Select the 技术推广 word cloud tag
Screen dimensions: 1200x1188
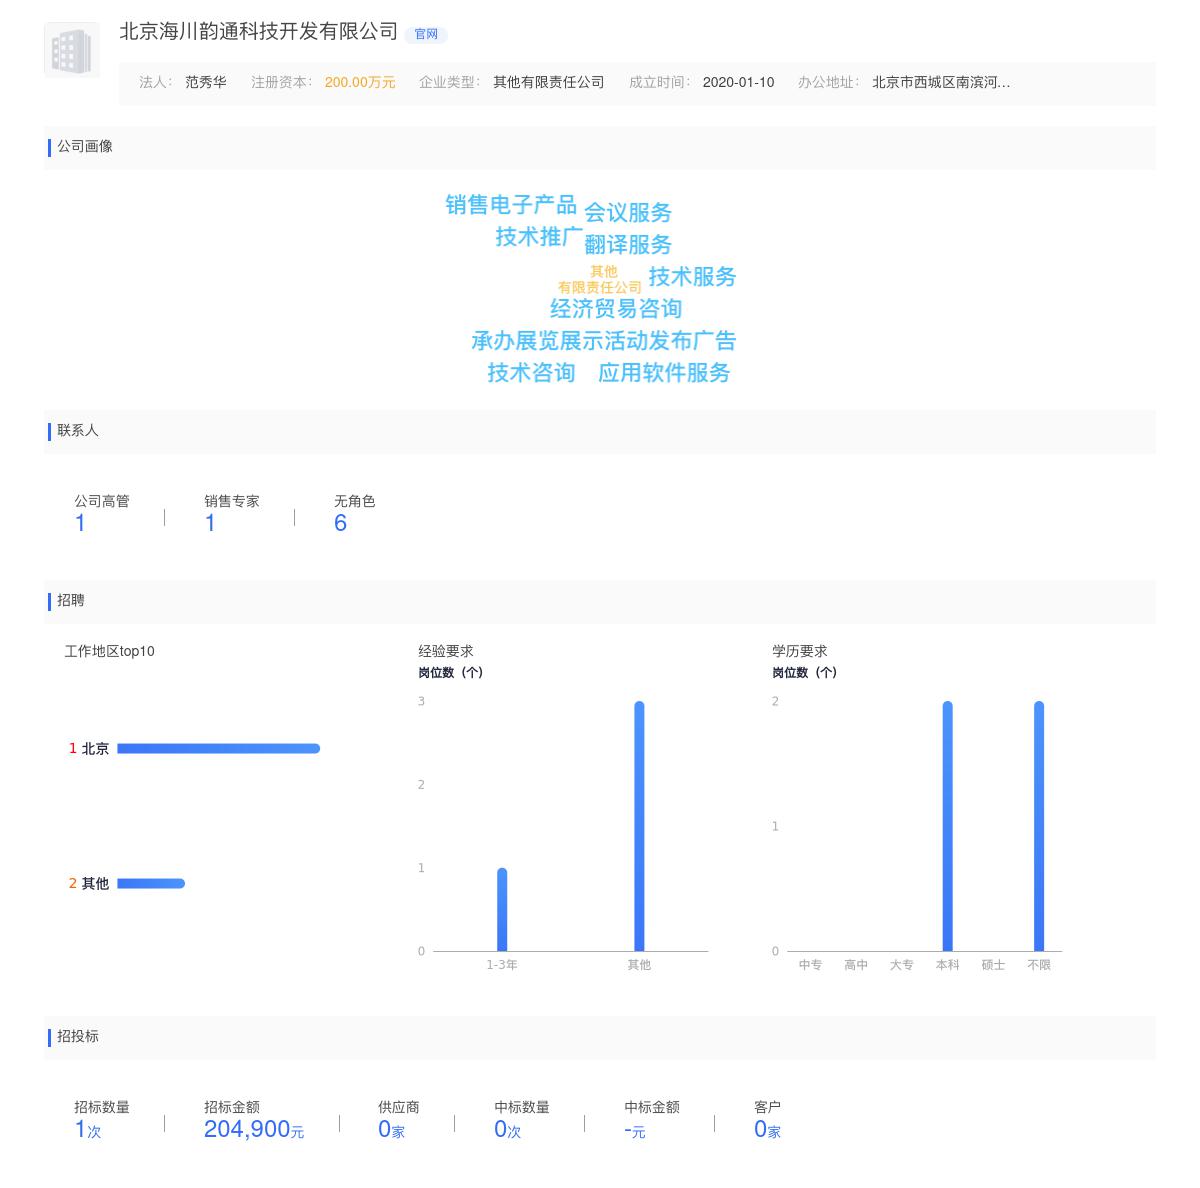pyautogui.click(x=539, y=237)
